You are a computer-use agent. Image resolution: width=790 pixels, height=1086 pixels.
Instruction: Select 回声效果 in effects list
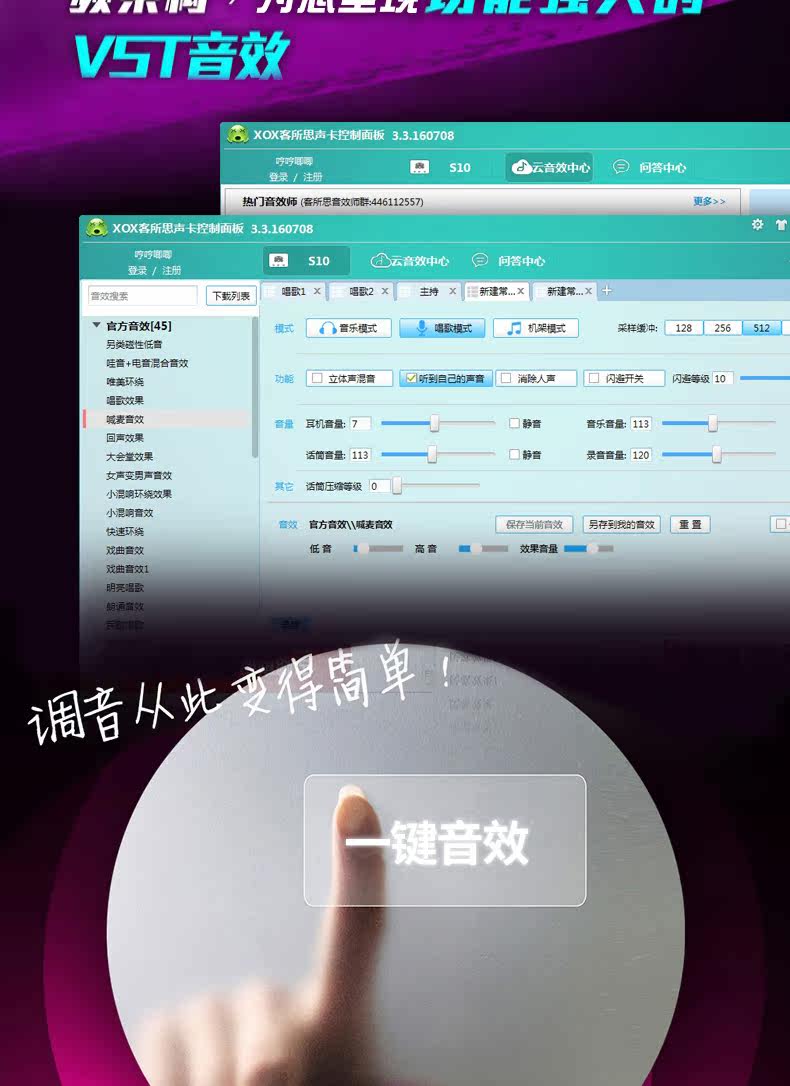(x=125, y=438)
